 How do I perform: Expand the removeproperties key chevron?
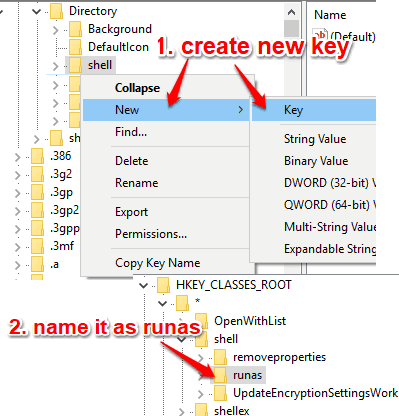coord(200,358)
